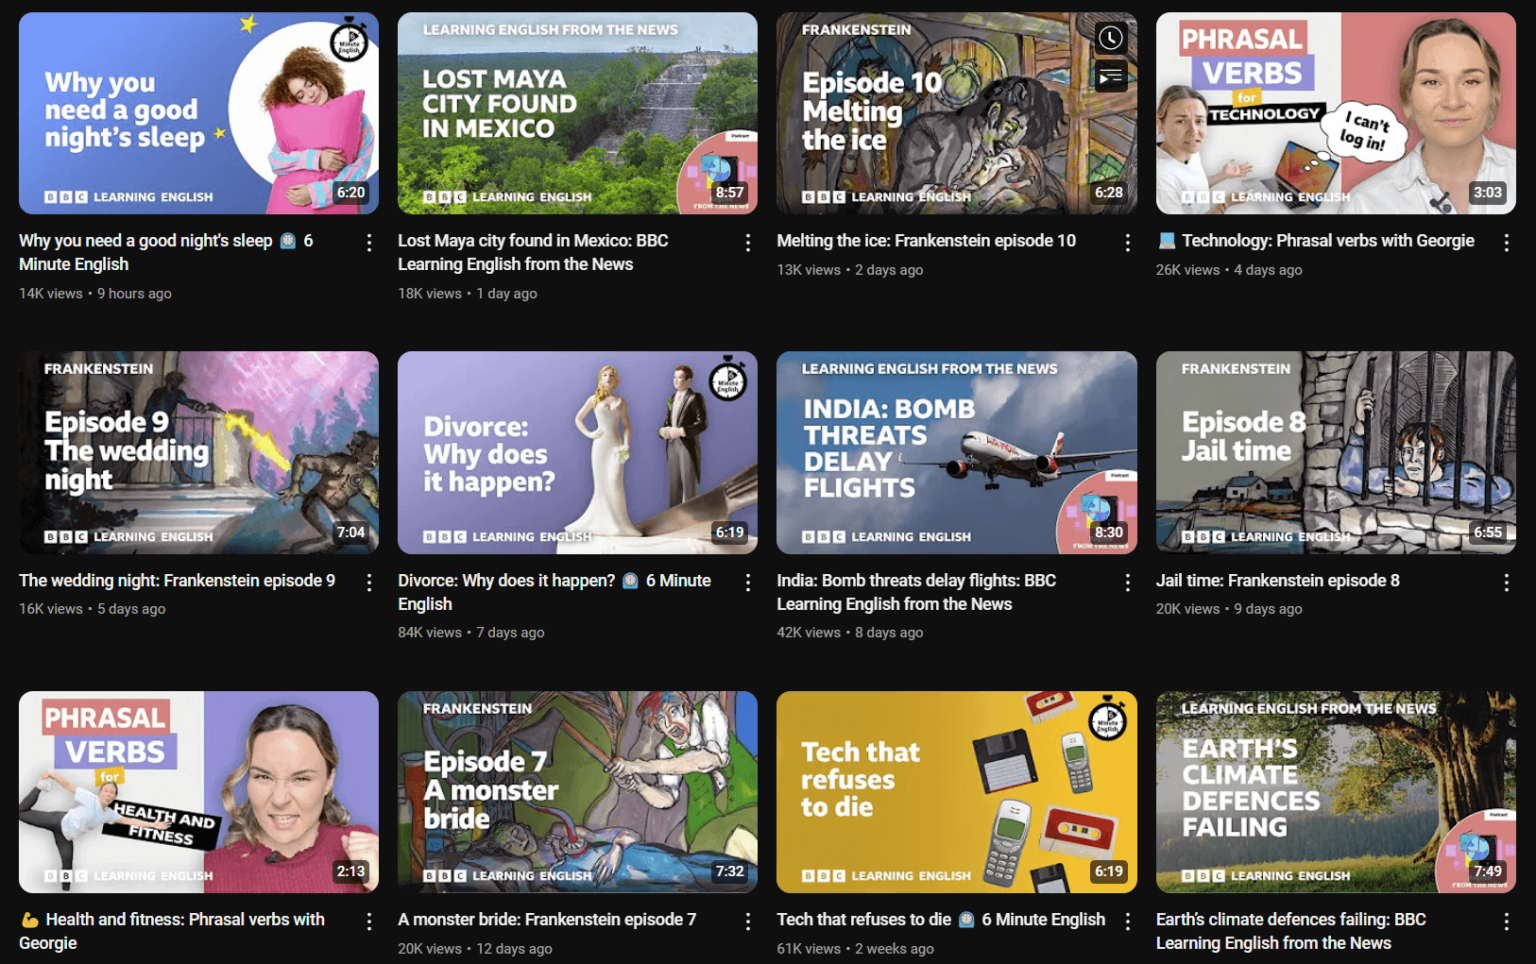1536x964 pixels.
Task: Open options menu for Jail time episode
Action: (1507, 581)
